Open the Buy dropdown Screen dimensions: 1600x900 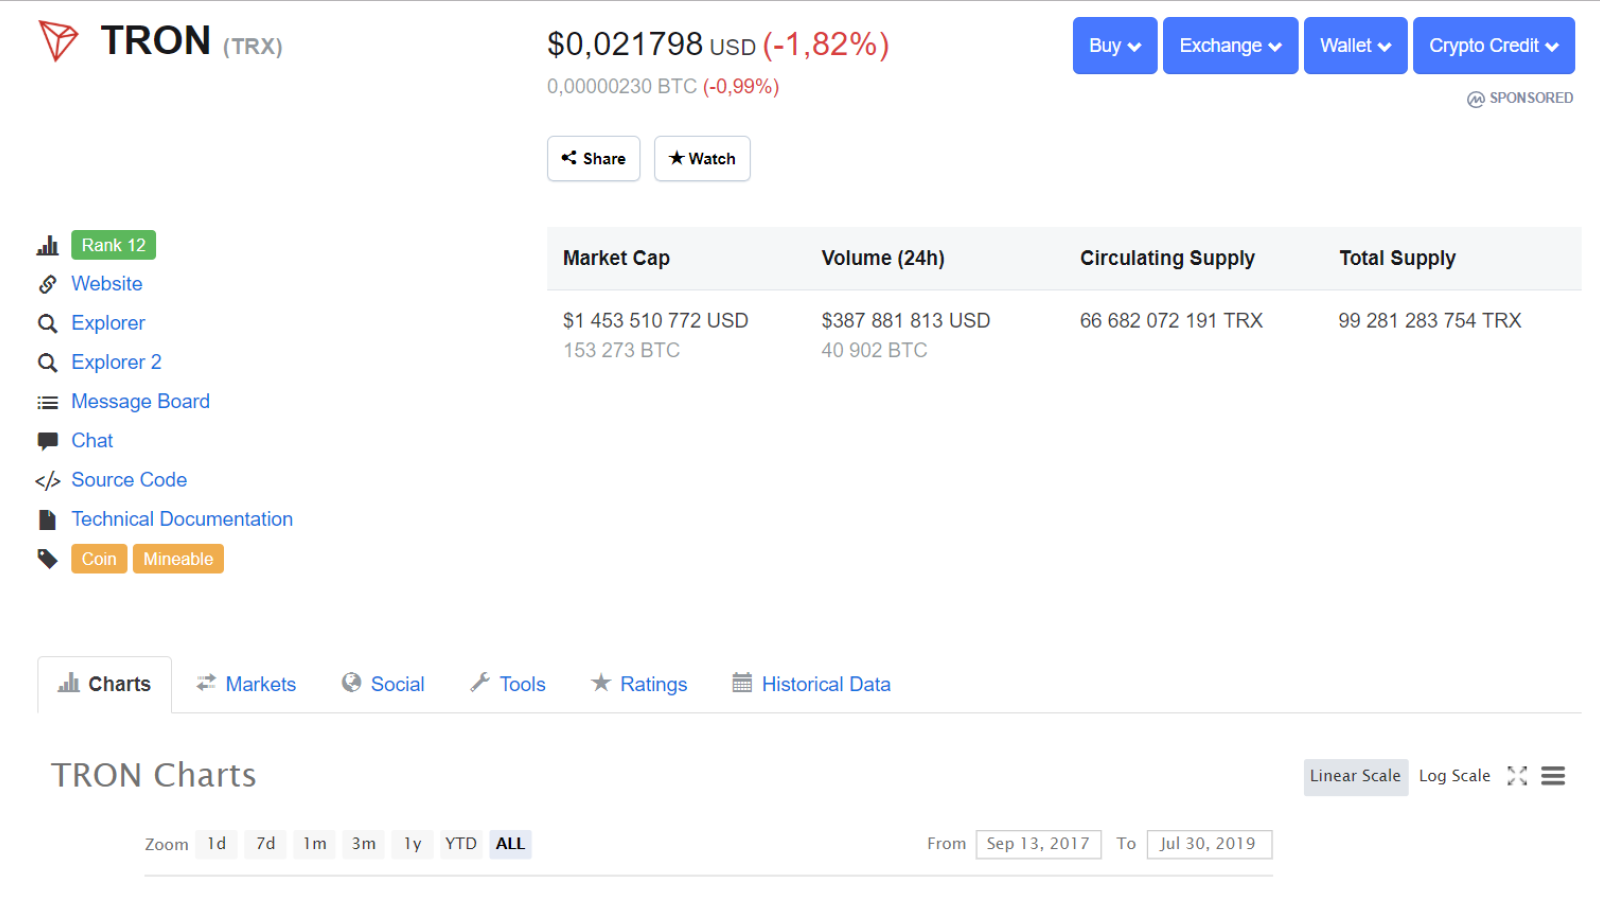point(1115,45)
